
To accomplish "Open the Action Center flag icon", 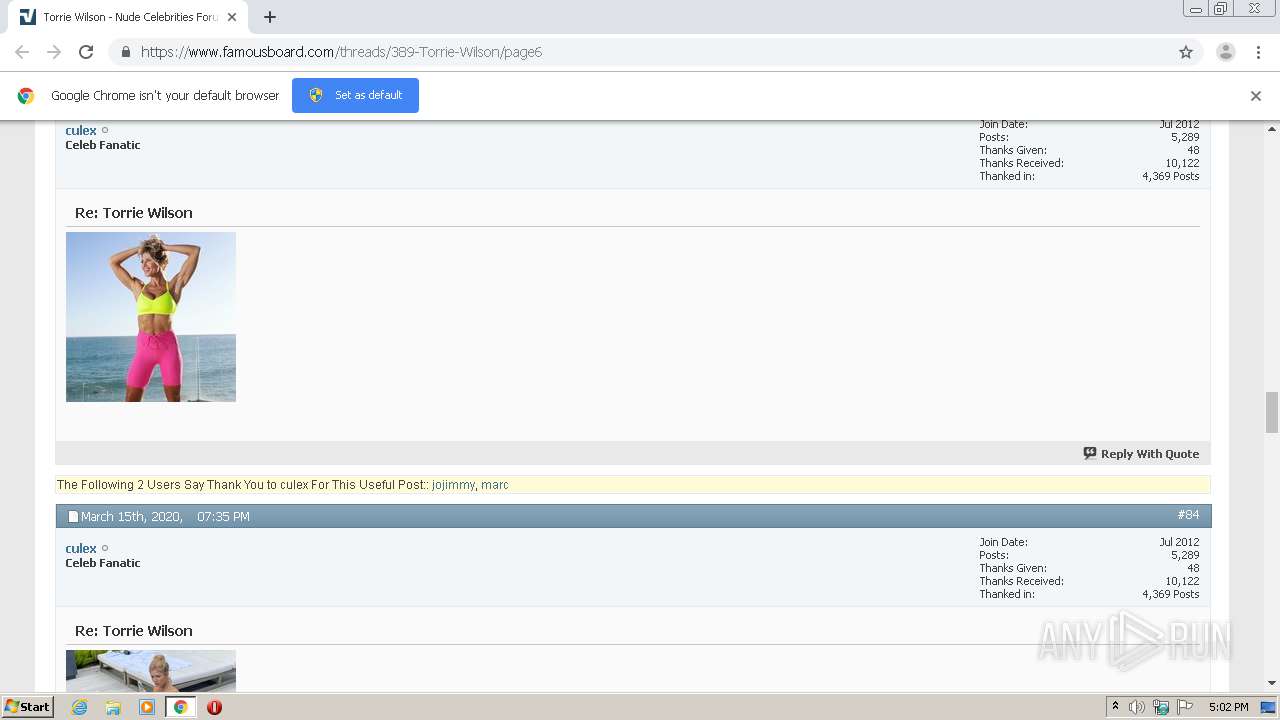I will tap(1185, 707).
